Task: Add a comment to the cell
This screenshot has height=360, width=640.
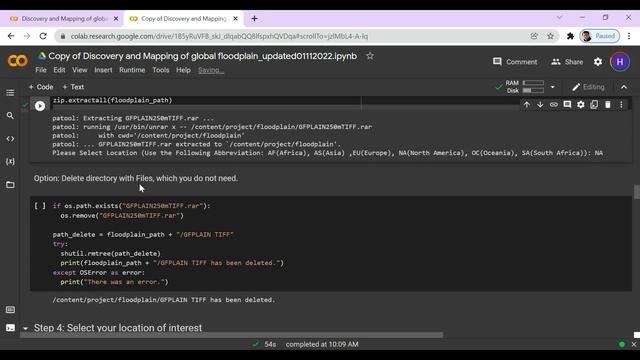Action: point(567,105)
